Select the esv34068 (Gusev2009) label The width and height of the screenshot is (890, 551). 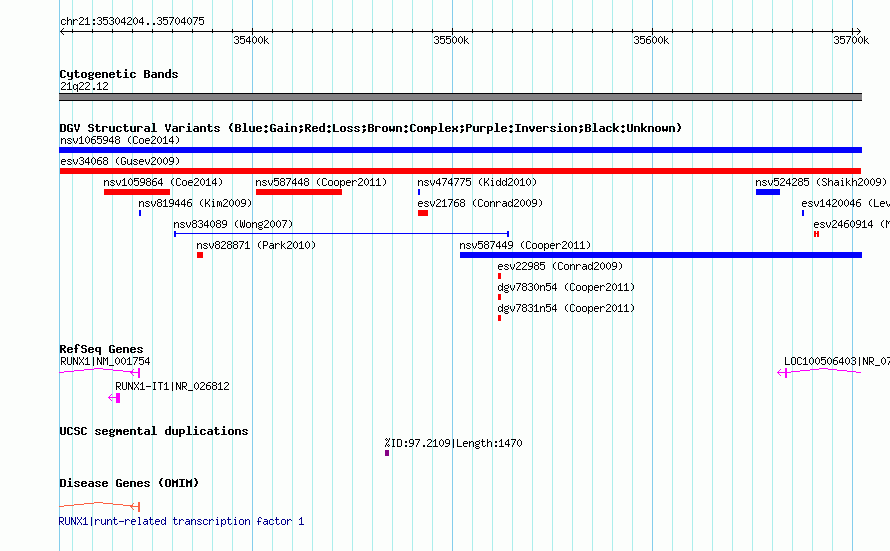(120, 161)
